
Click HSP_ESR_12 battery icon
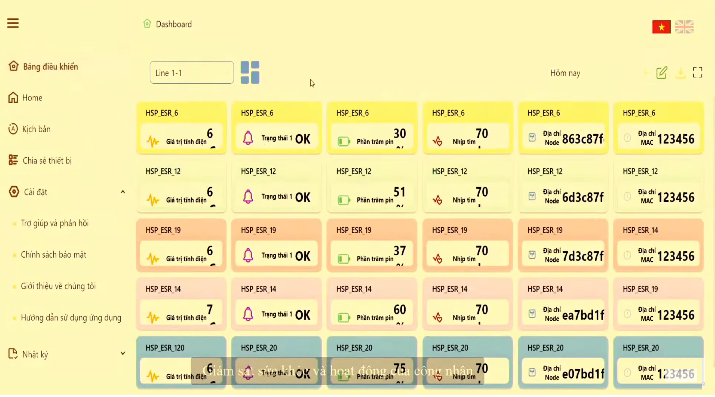[x=343, y=200]
